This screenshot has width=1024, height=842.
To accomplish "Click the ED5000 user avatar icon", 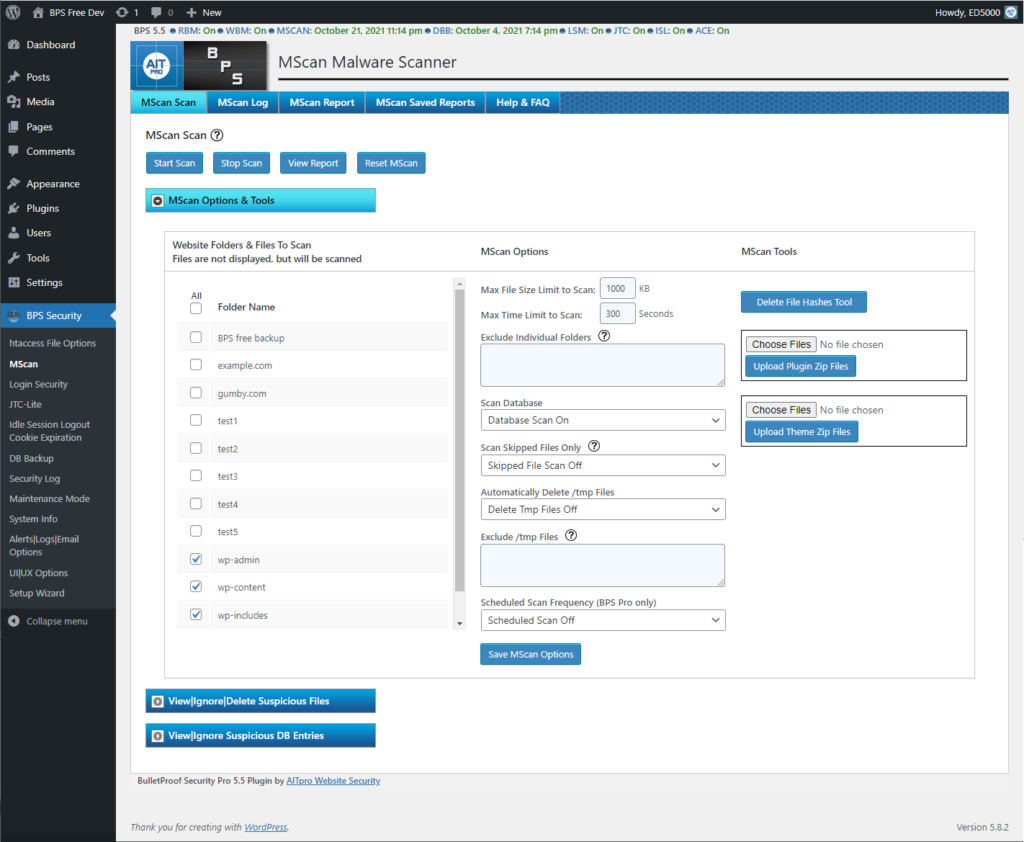I will pos(1011,12).
